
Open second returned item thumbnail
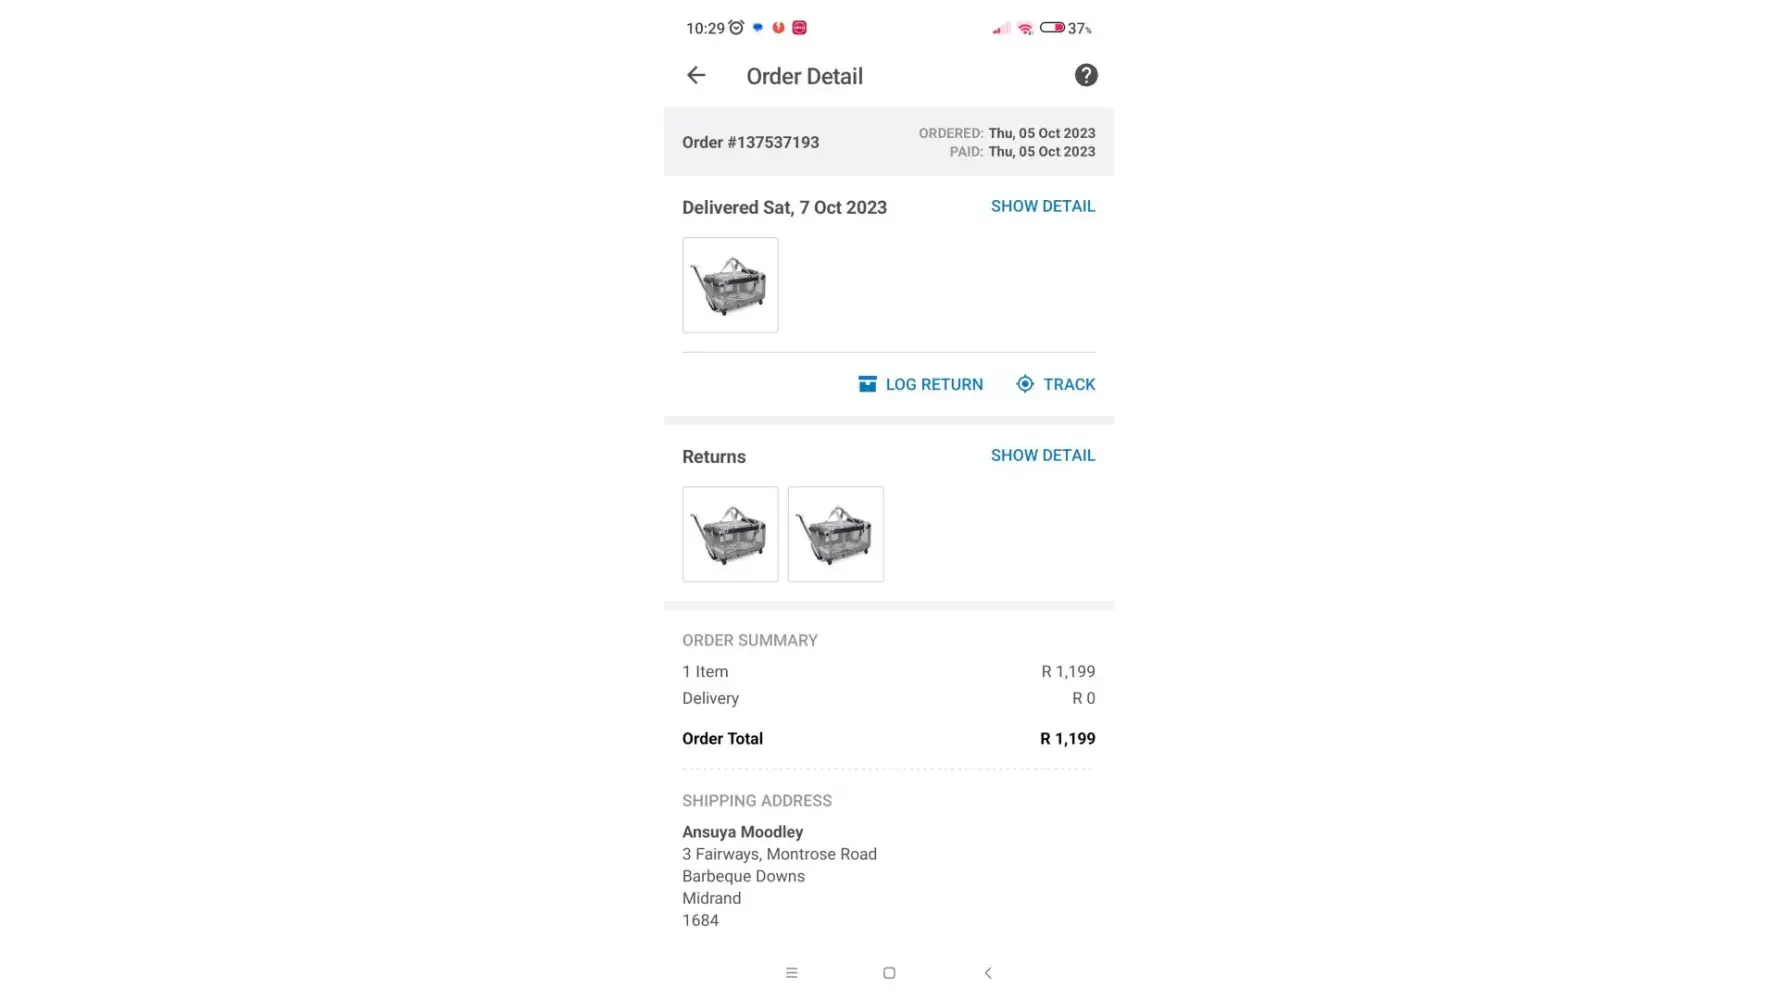(x=835, y=534)
